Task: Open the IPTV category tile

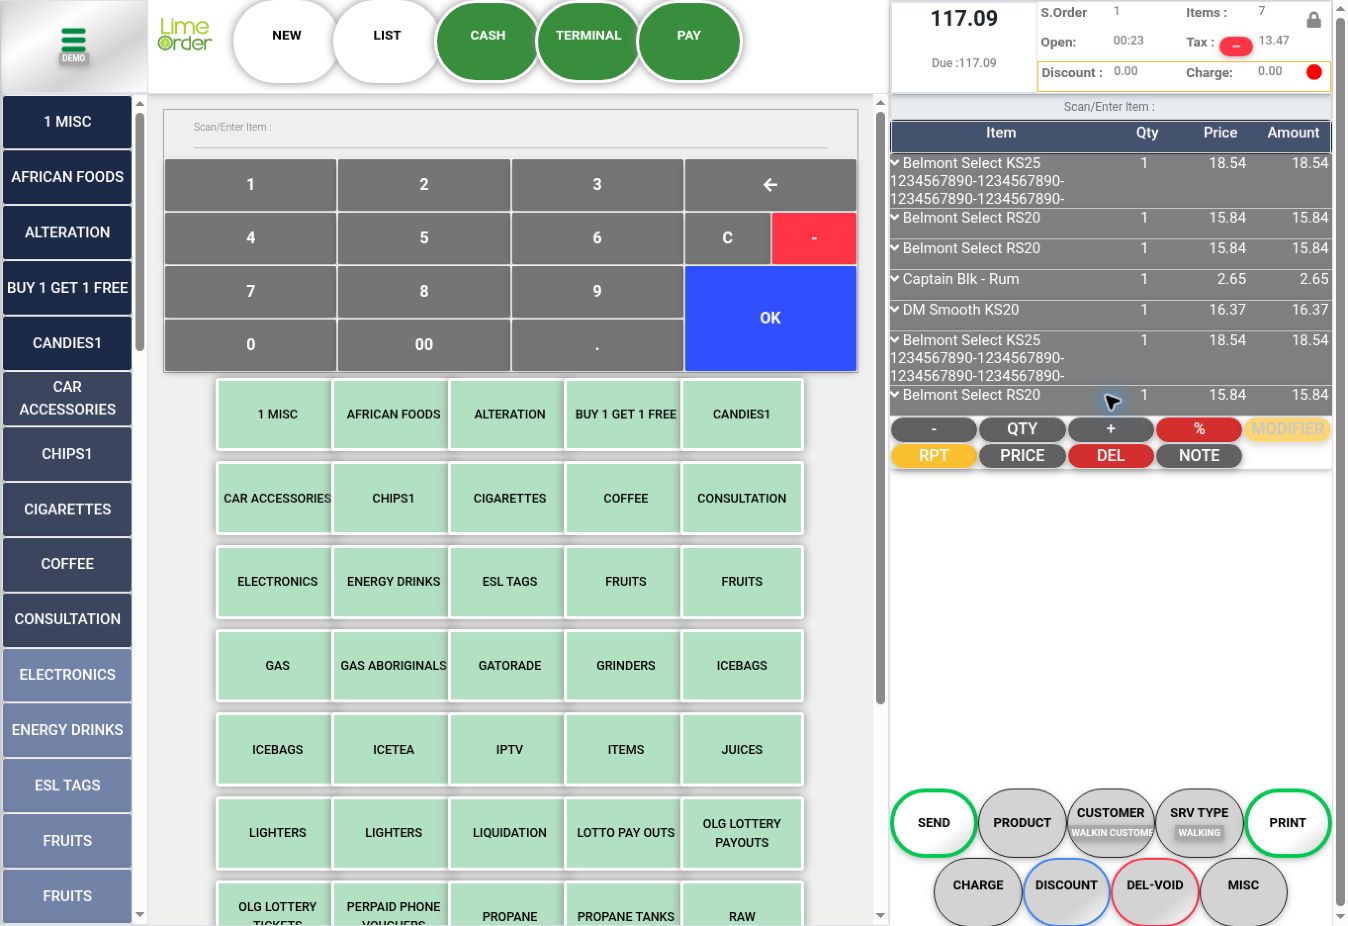Action: (510, 749)
